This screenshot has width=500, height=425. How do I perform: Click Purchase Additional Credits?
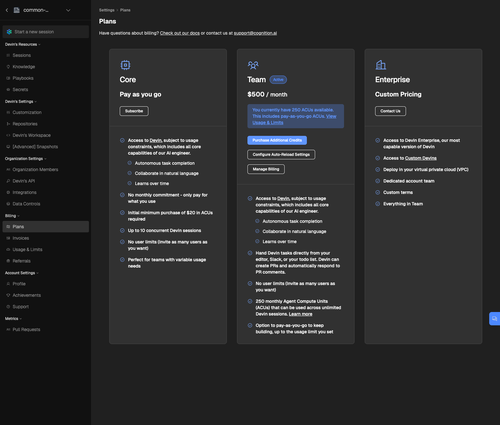click(277, 140)
